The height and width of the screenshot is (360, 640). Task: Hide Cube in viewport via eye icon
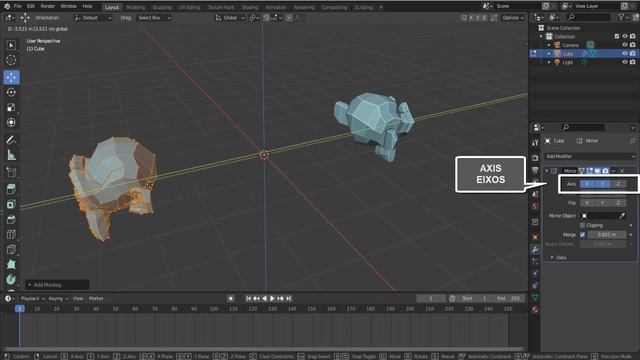(x=624, y=53)
